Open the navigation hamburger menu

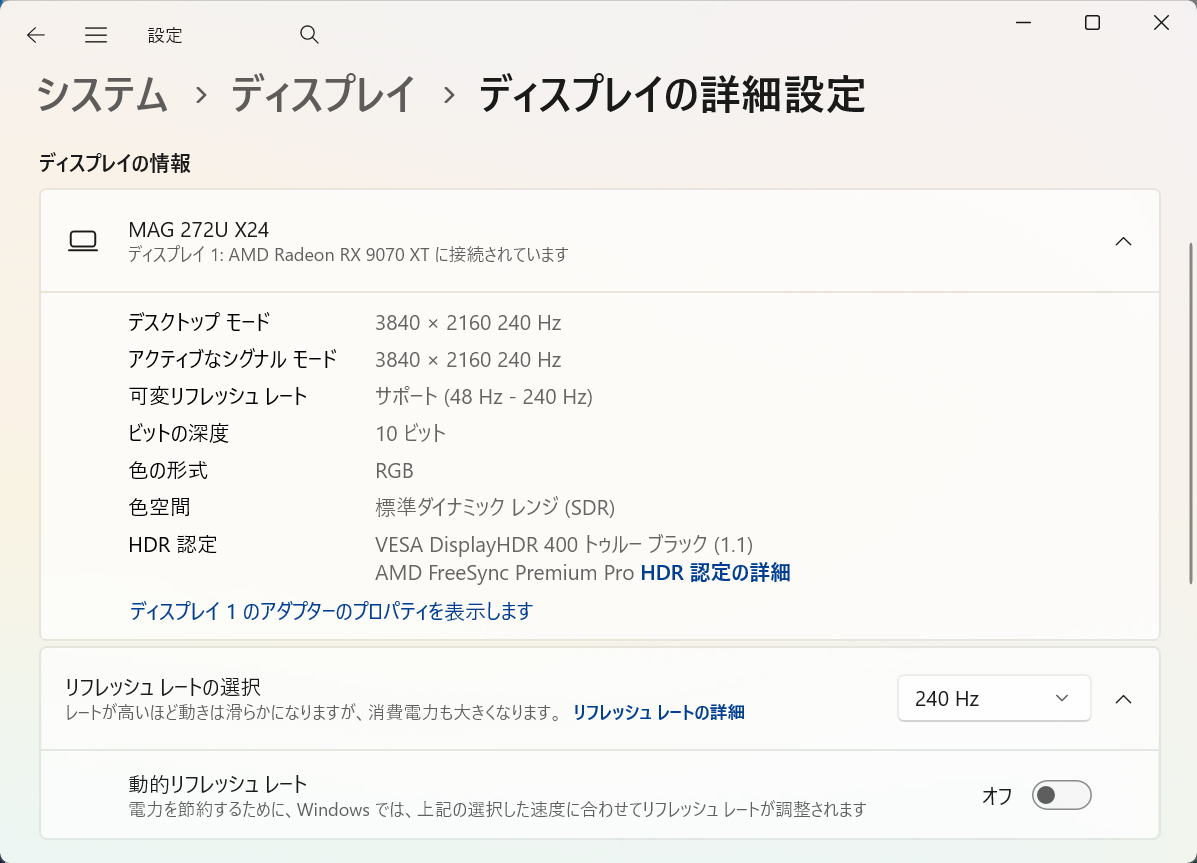tap(96, 34)
